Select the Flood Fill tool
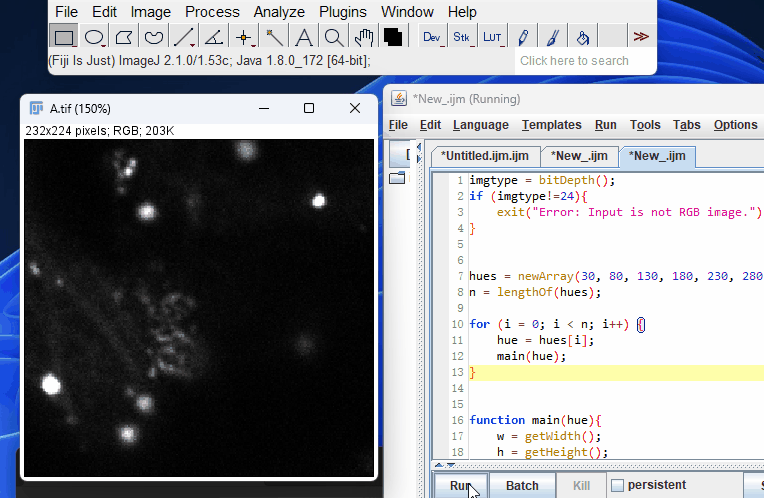764x498 pixels. (583, 37)
